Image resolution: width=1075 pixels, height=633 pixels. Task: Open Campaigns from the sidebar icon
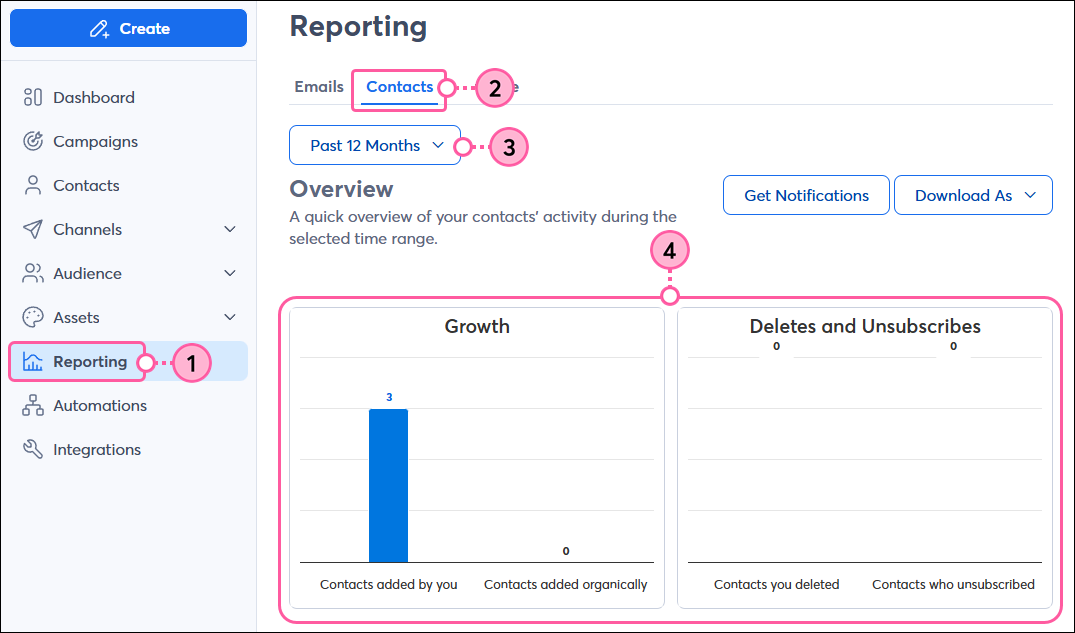pos(31,141)
